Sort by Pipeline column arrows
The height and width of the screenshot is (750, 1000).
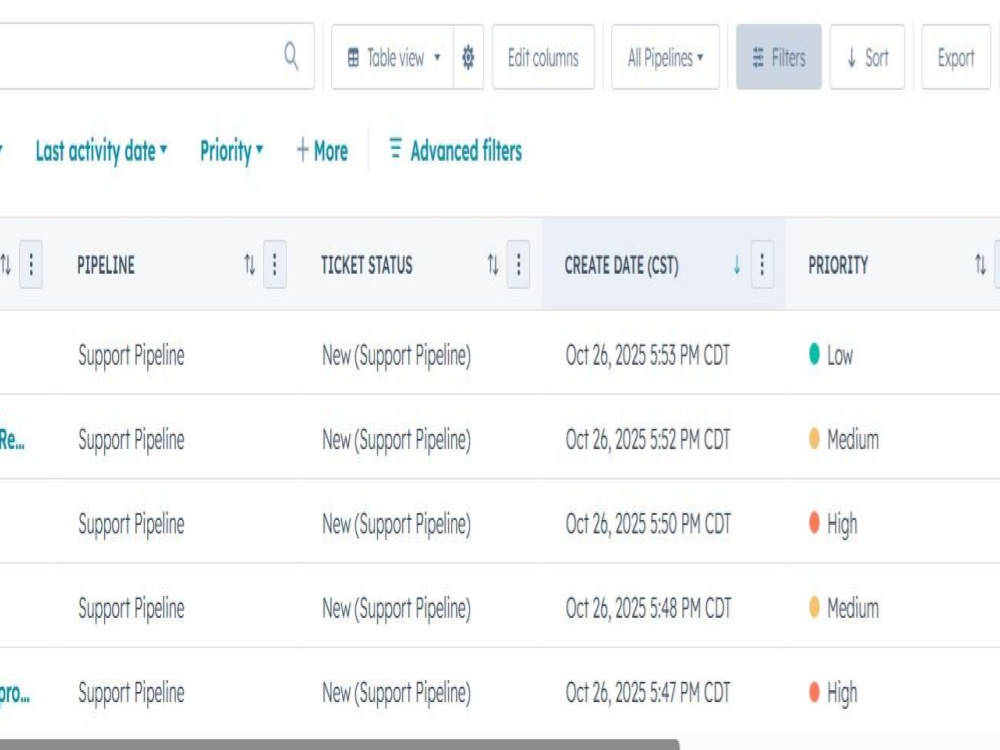[249, 264]
